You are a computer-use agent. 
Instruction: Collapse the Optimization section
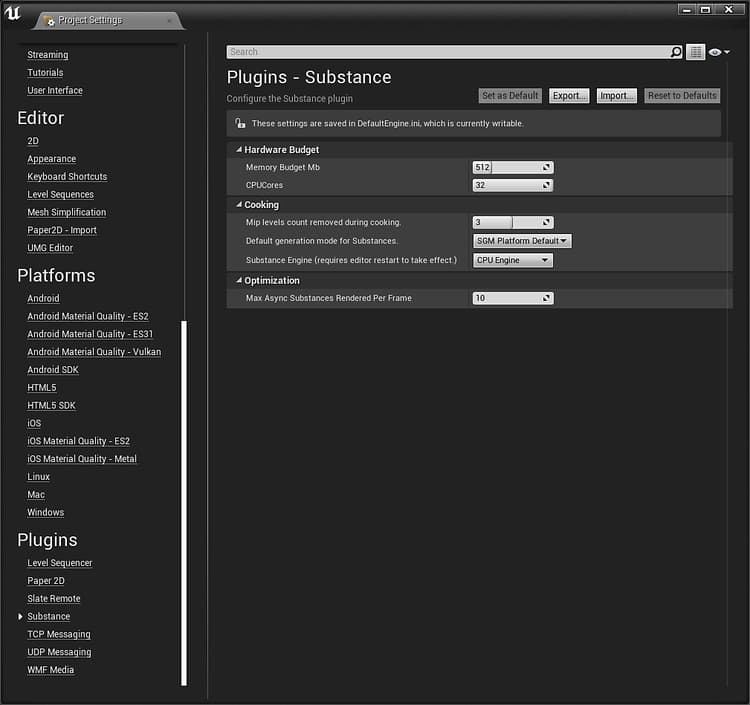click(239, 280)
